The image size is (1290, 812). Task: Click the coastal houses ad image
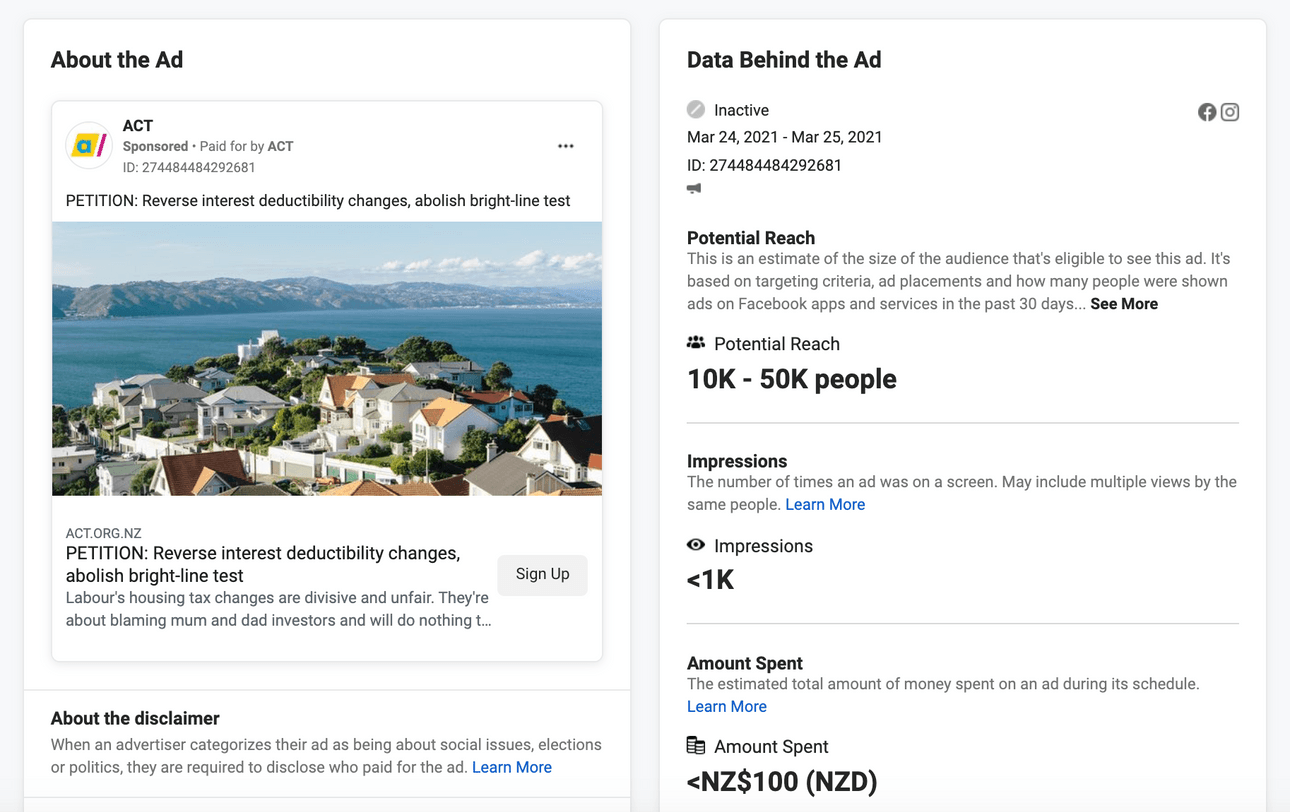tap(327, 358)
